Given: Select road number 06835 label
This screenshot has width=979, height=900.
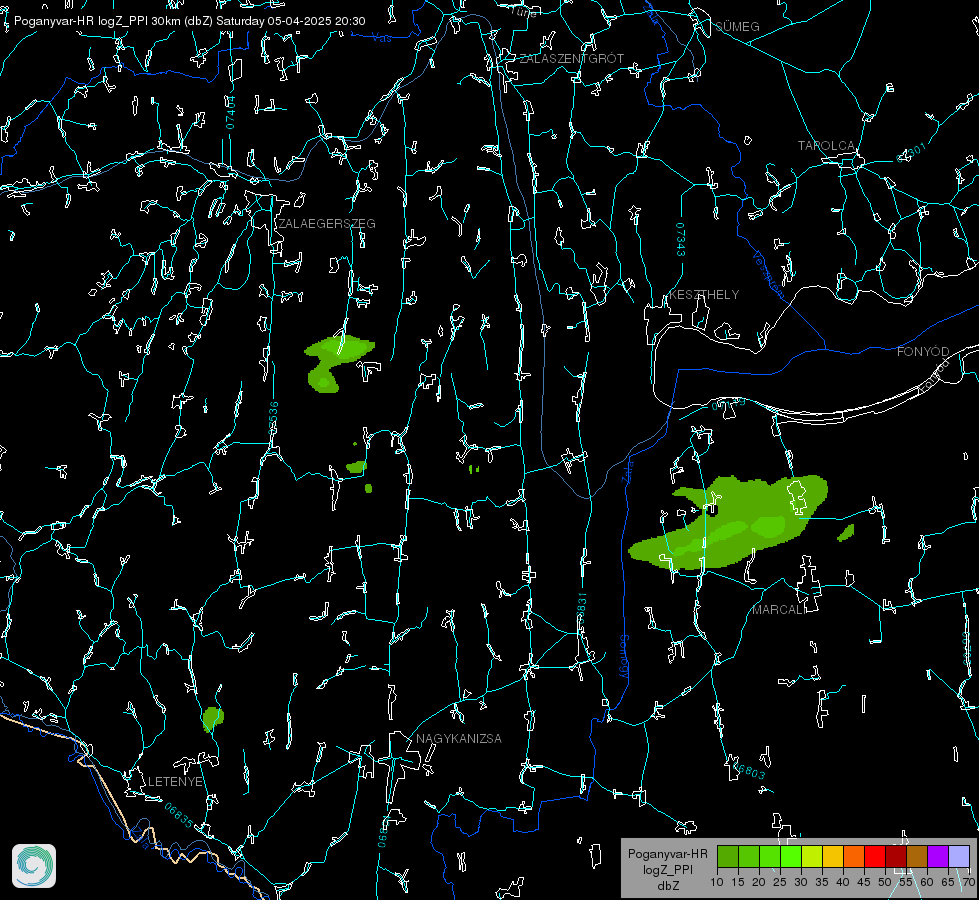Looking at the screenshot, I should coord(179,816).
